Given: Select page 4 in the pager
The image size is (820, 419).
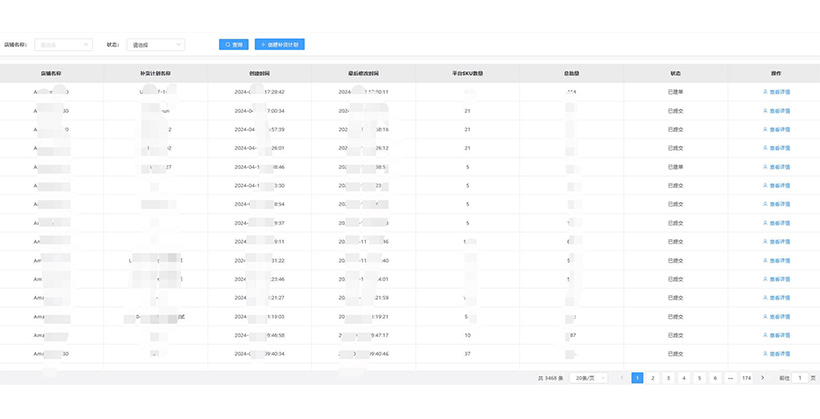Looking at the screenshot, I should pos(684,378).
